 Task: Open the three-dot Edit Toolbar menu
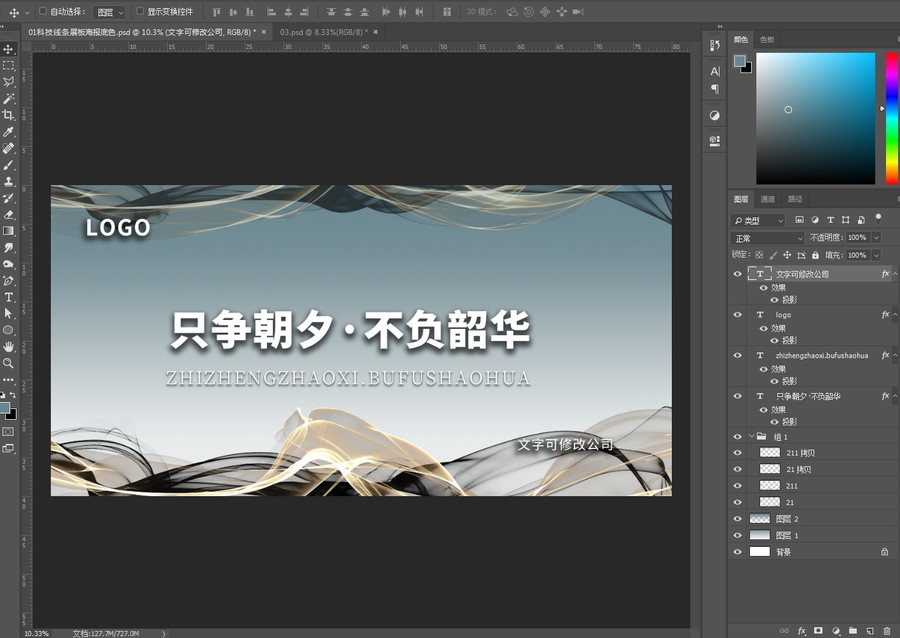click(9, 379)
